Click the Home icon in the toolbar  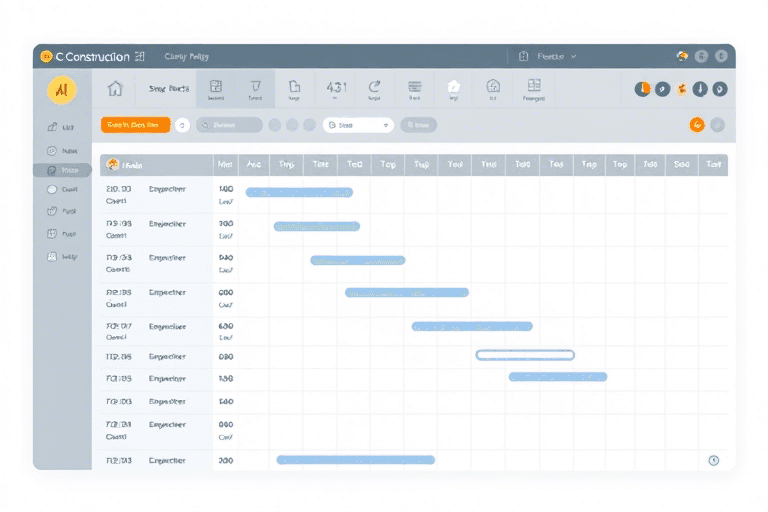(115, 89)
